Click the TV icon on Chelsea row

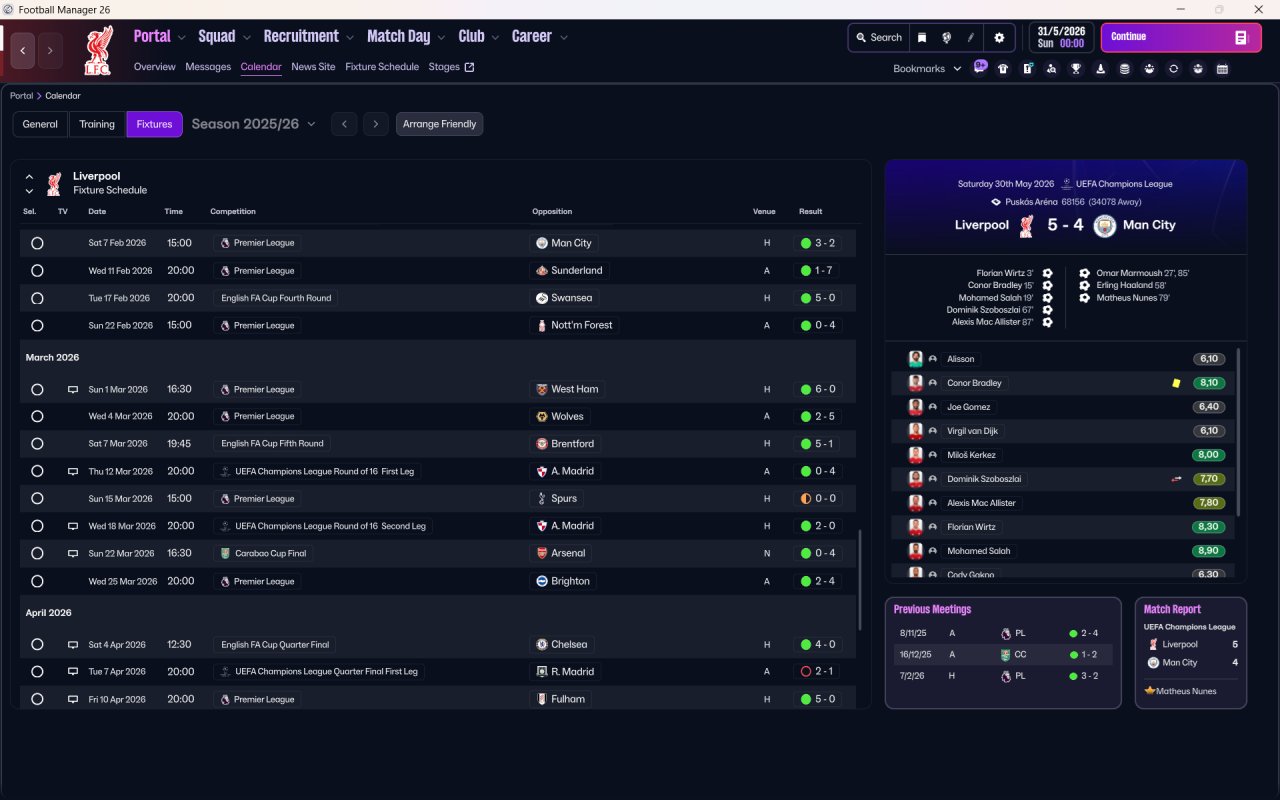(72, 645)
